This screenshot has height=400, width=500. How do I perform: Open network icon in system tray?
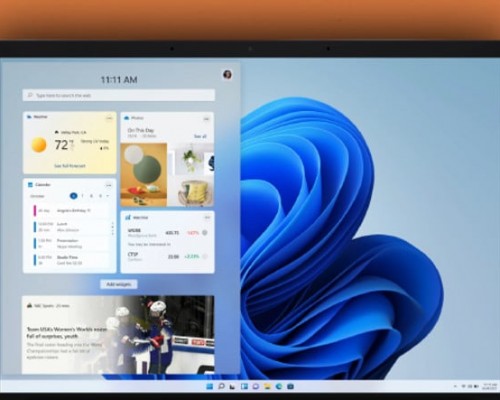click(x=463, y=386)
